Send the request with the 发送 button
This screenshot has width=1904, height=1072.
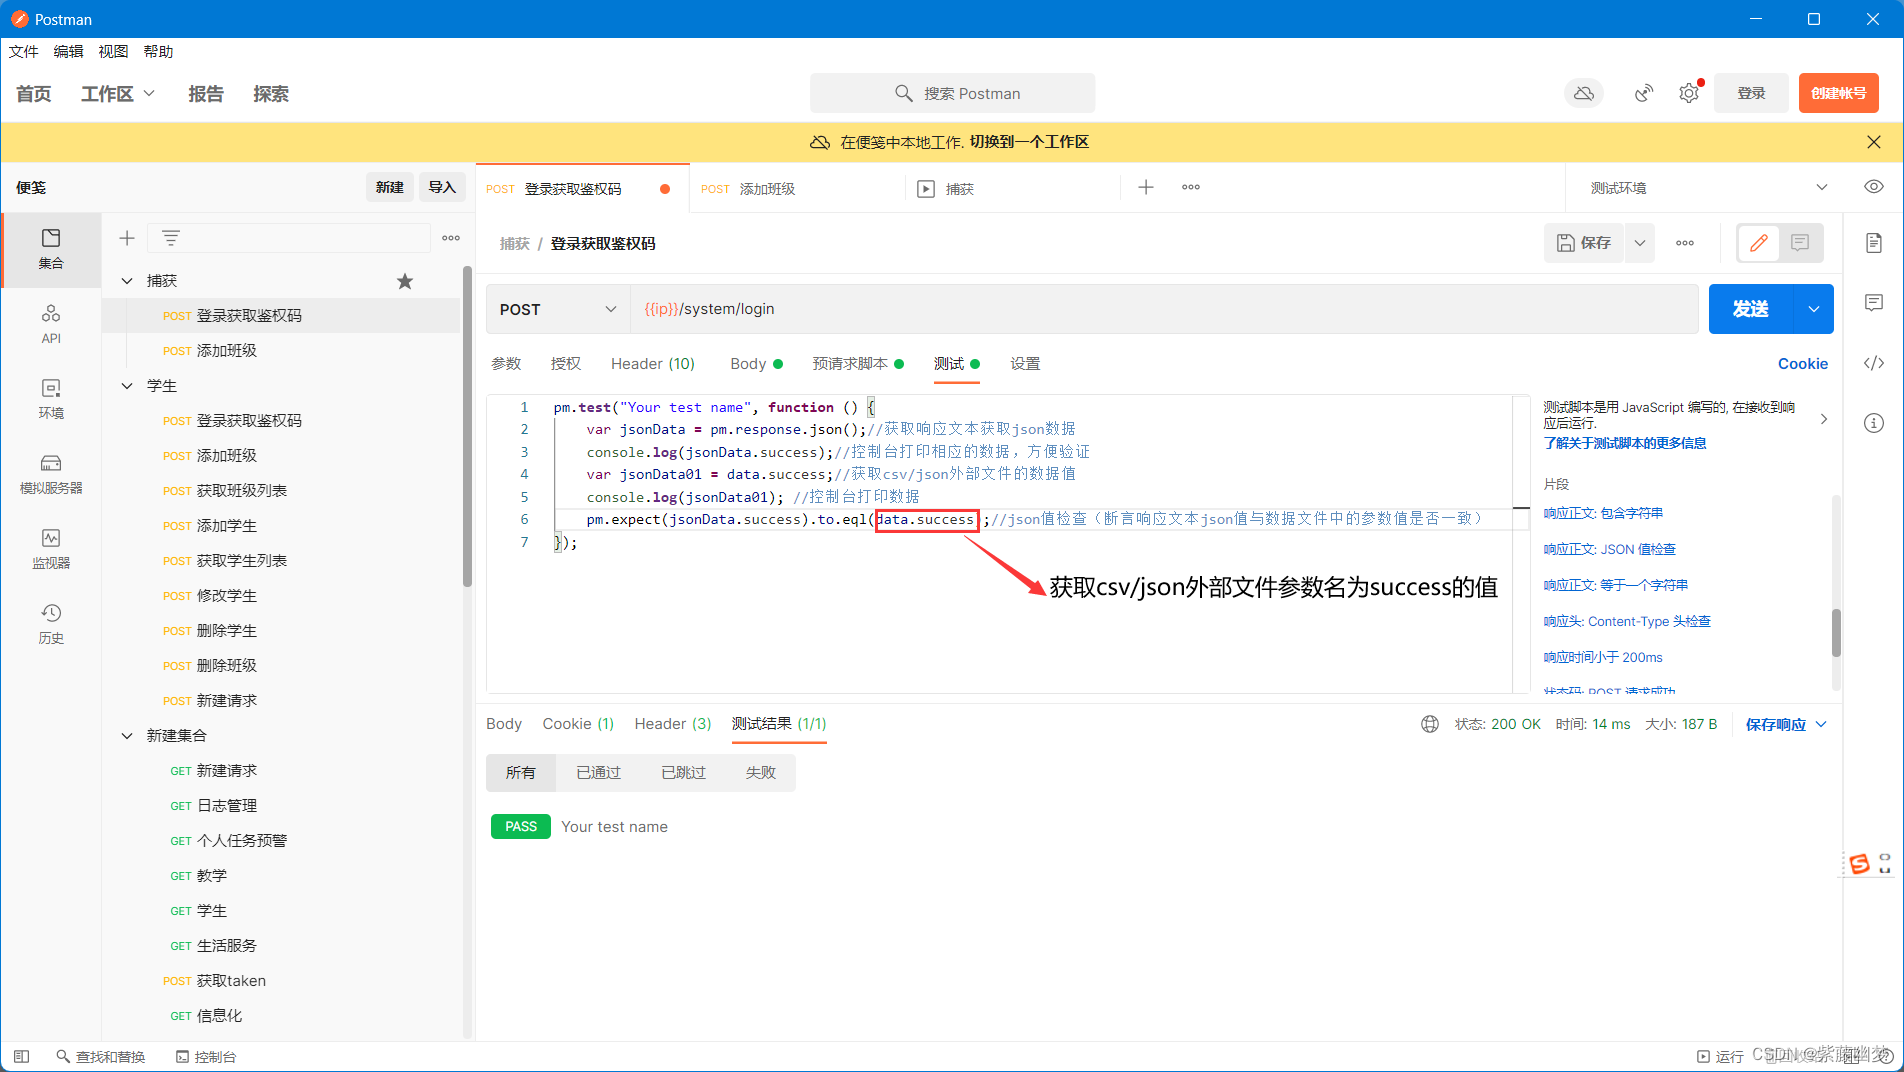tap(1752, 309)
